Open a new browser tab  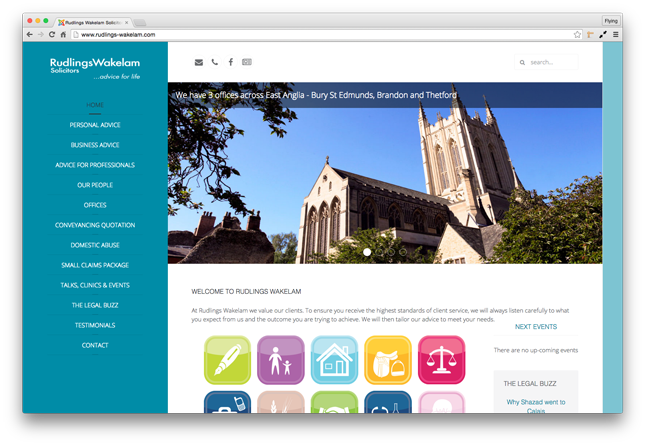tap(140, 22)
